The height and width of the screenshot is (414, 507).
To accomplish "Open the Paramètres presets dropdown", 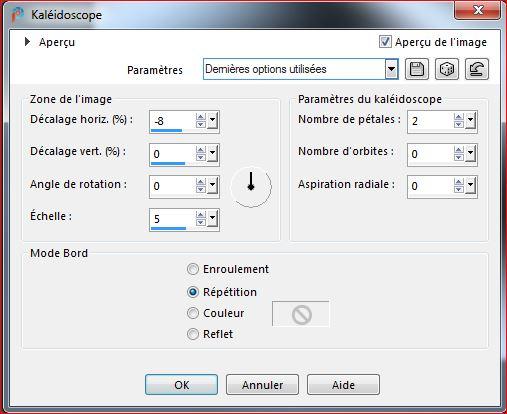I will click(391, 69).
